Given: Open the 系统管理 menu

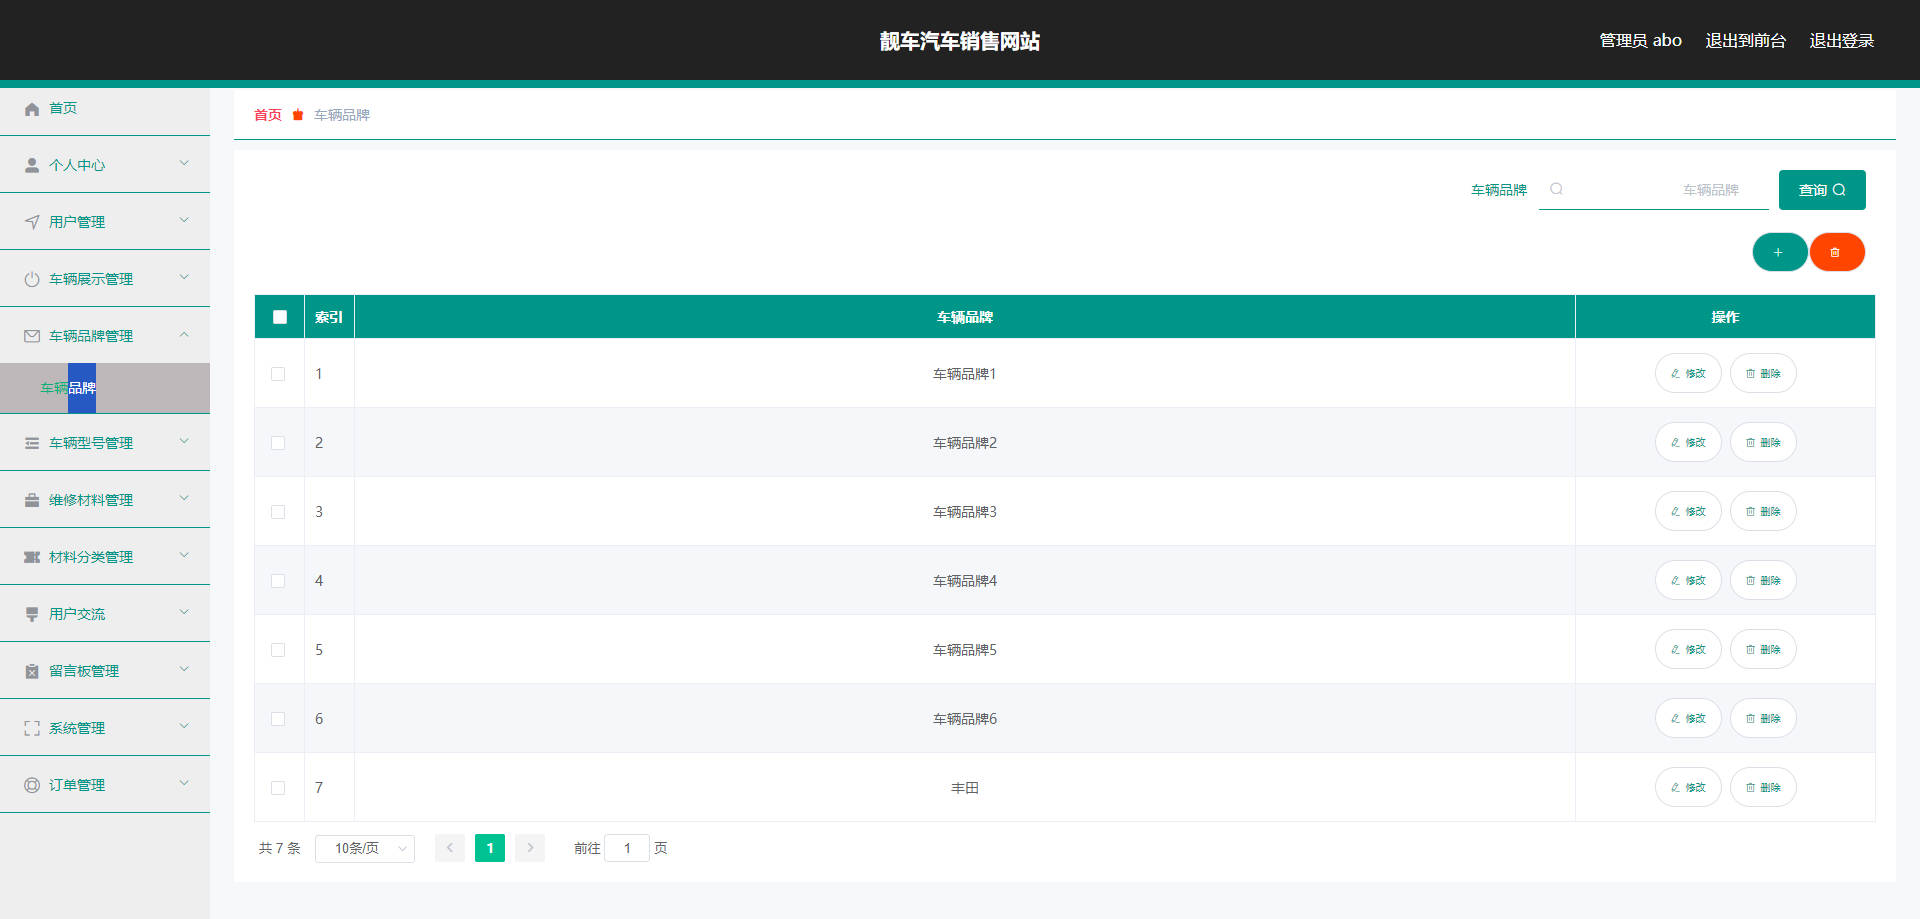Looking at the screenshot, I should click(x=105, y=728).
